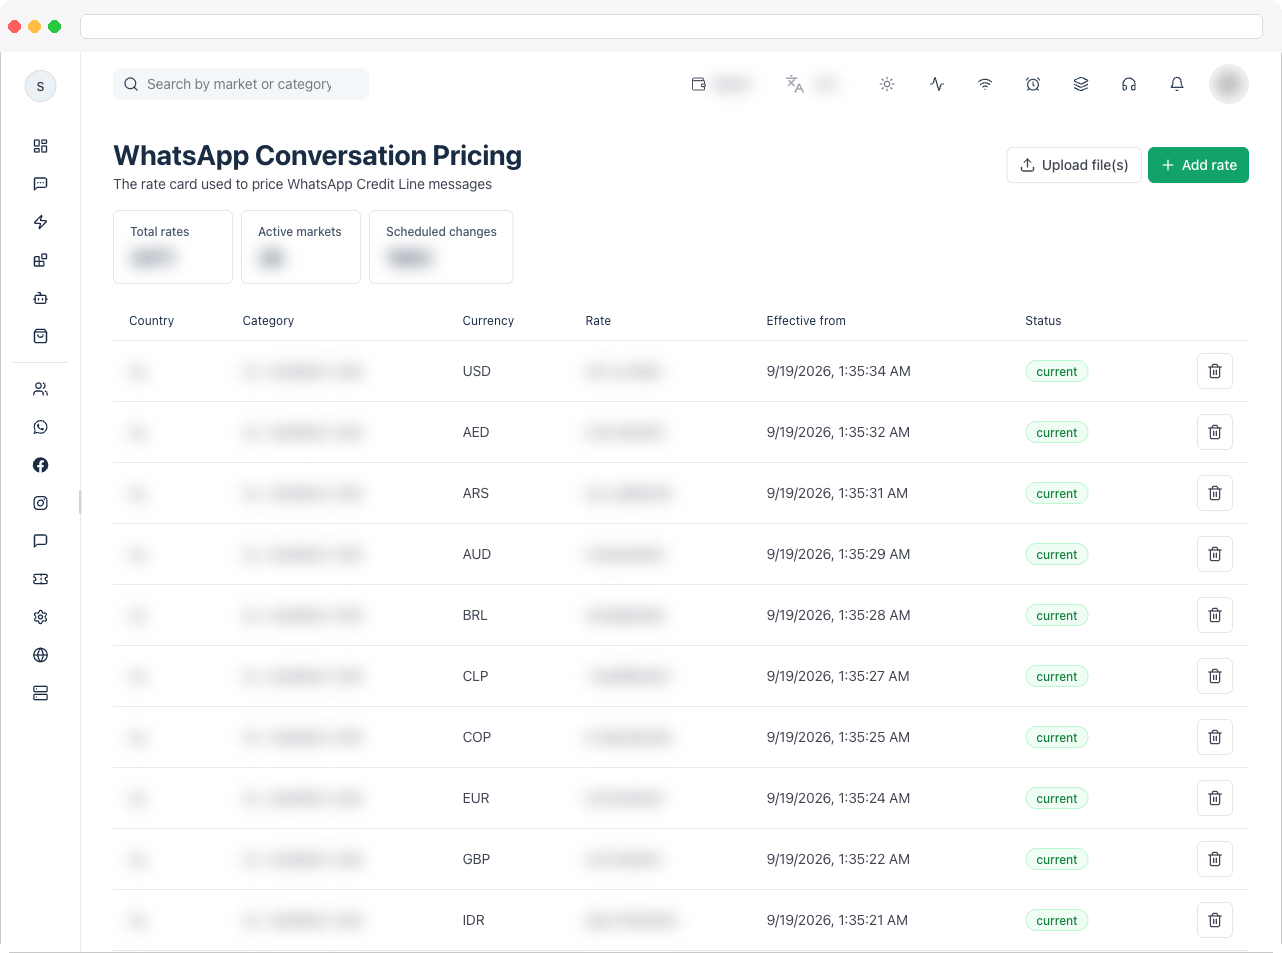This screenshot has height=953, width=1282.
Task: Click the Country column header
Action: (x=151, y=321)
